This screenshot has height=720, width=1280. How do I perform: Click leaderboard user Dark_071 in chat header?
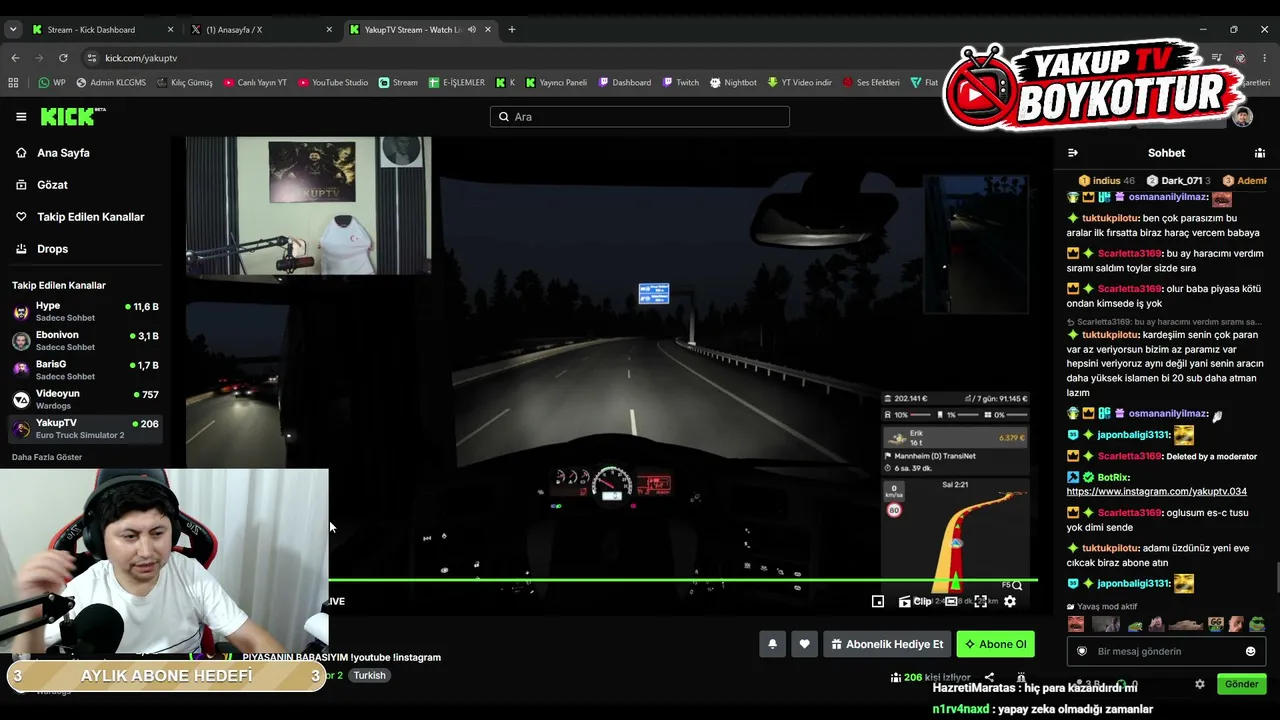pyautogui.click(x=1181, y=181)
